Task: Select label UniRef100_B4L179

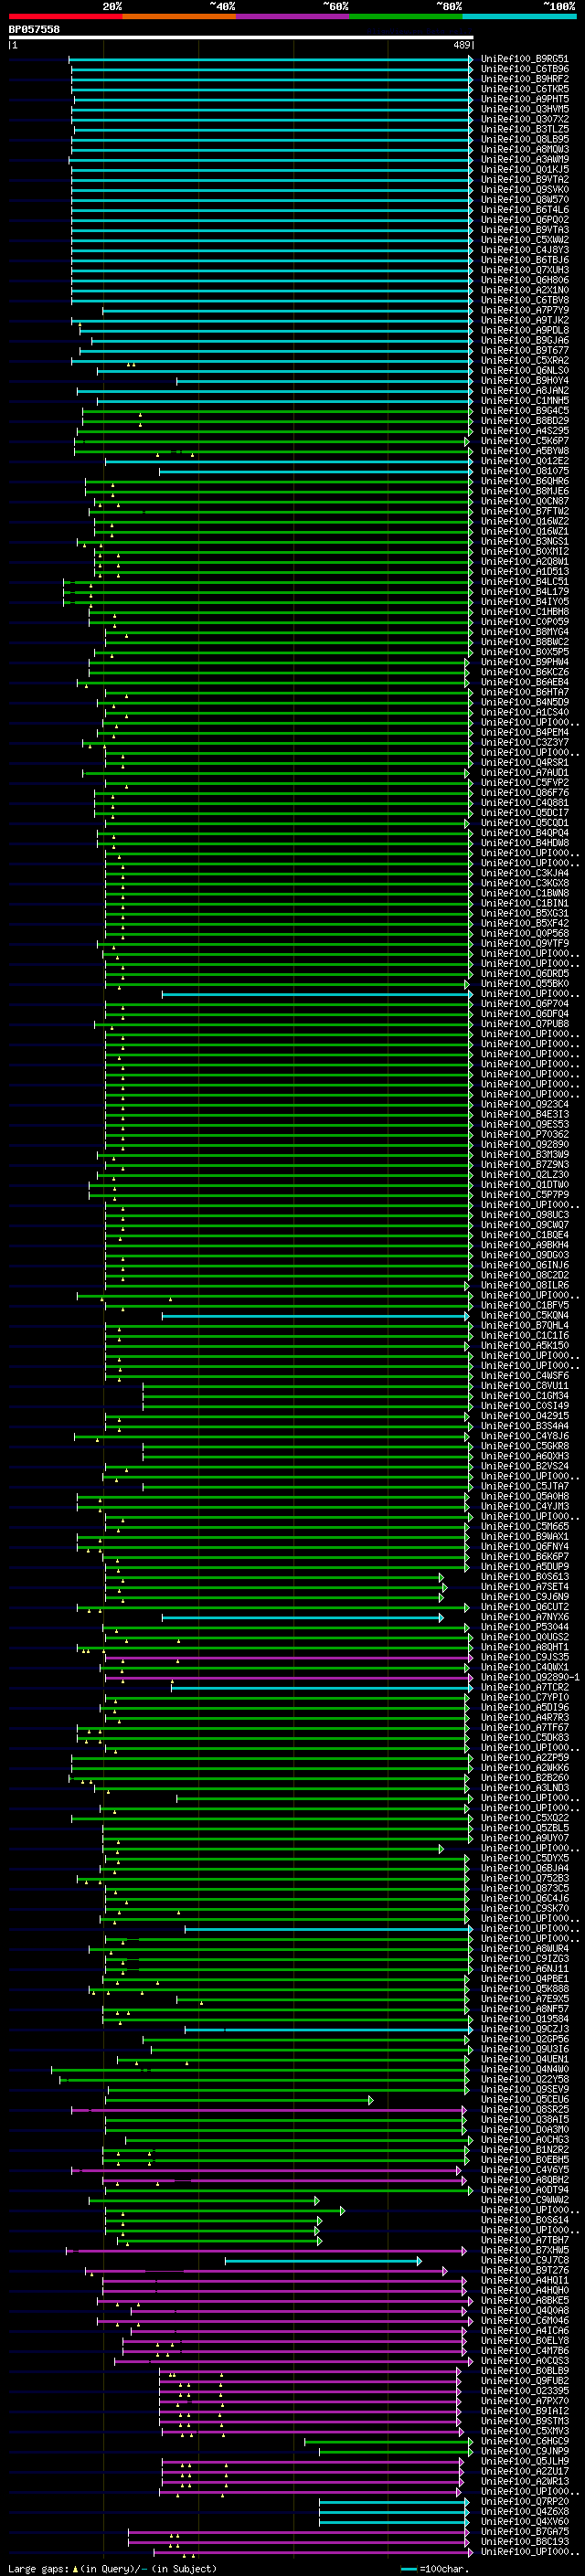Action: click(x=525, y=592)
